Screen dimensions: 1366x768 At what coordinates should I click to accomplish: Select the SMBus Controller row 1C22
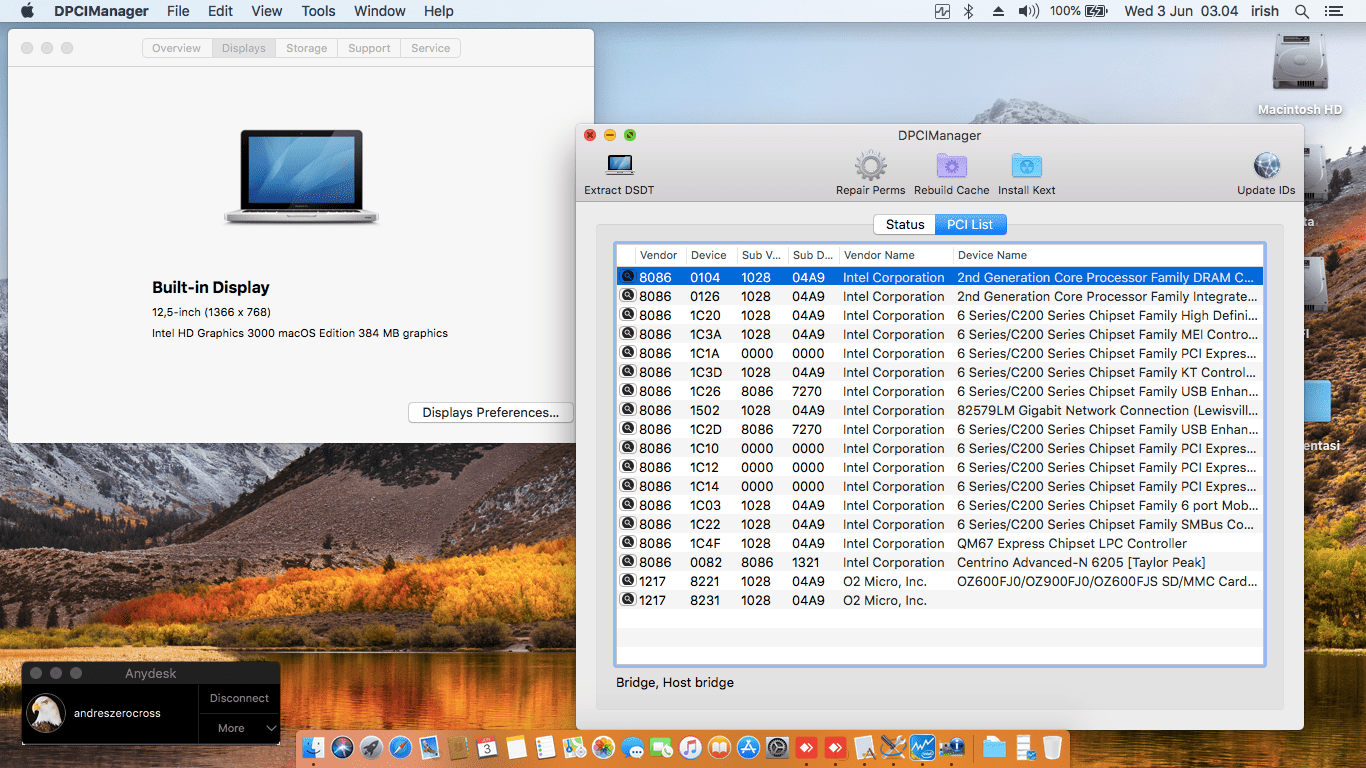click(x=940, y=524)
